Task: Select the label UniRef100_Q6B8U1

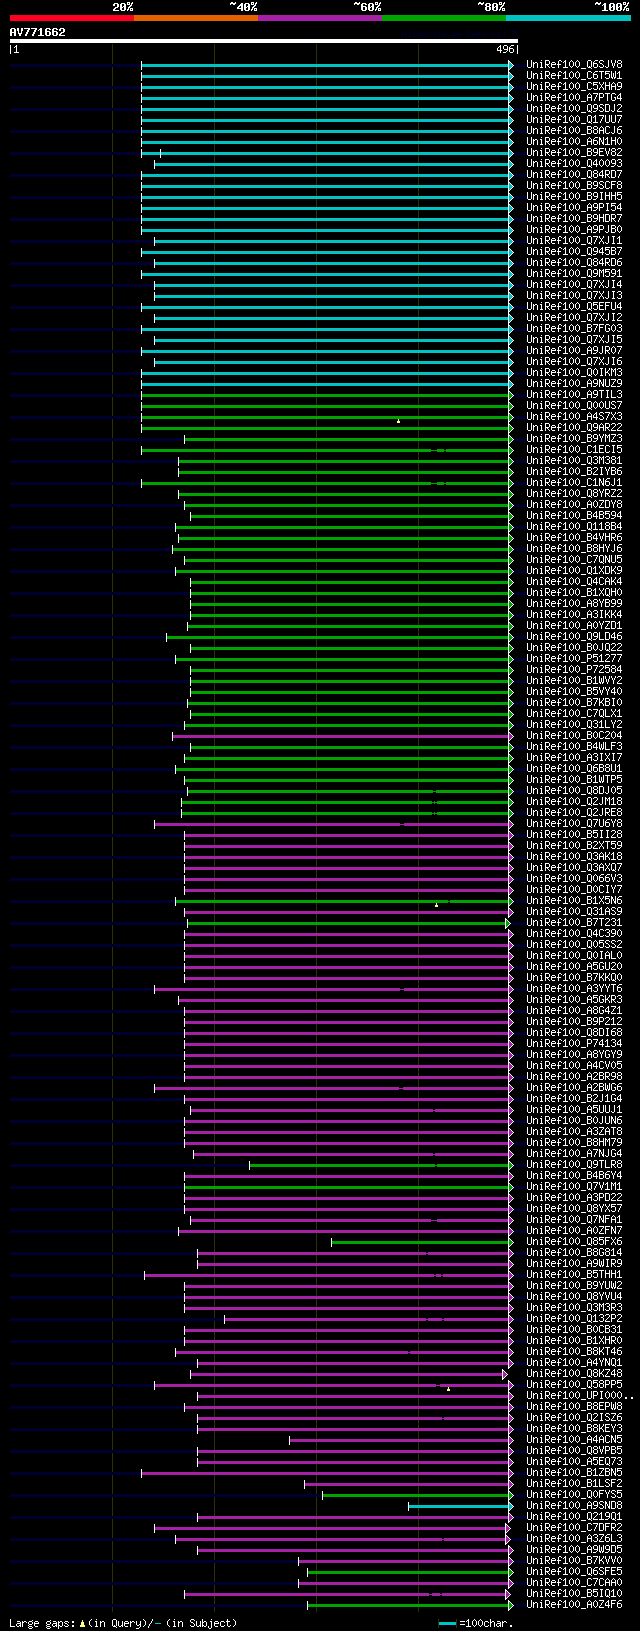Action: [574, 768]
